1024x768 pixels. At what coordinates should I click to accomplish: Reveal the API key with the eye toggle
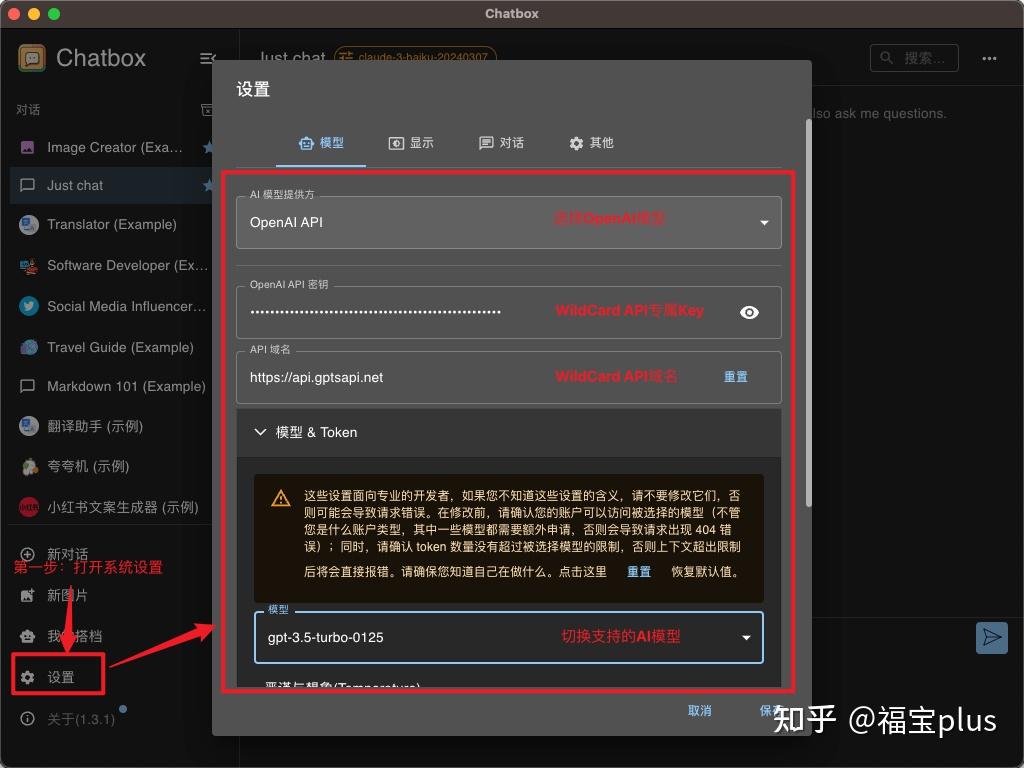(749, 312)
